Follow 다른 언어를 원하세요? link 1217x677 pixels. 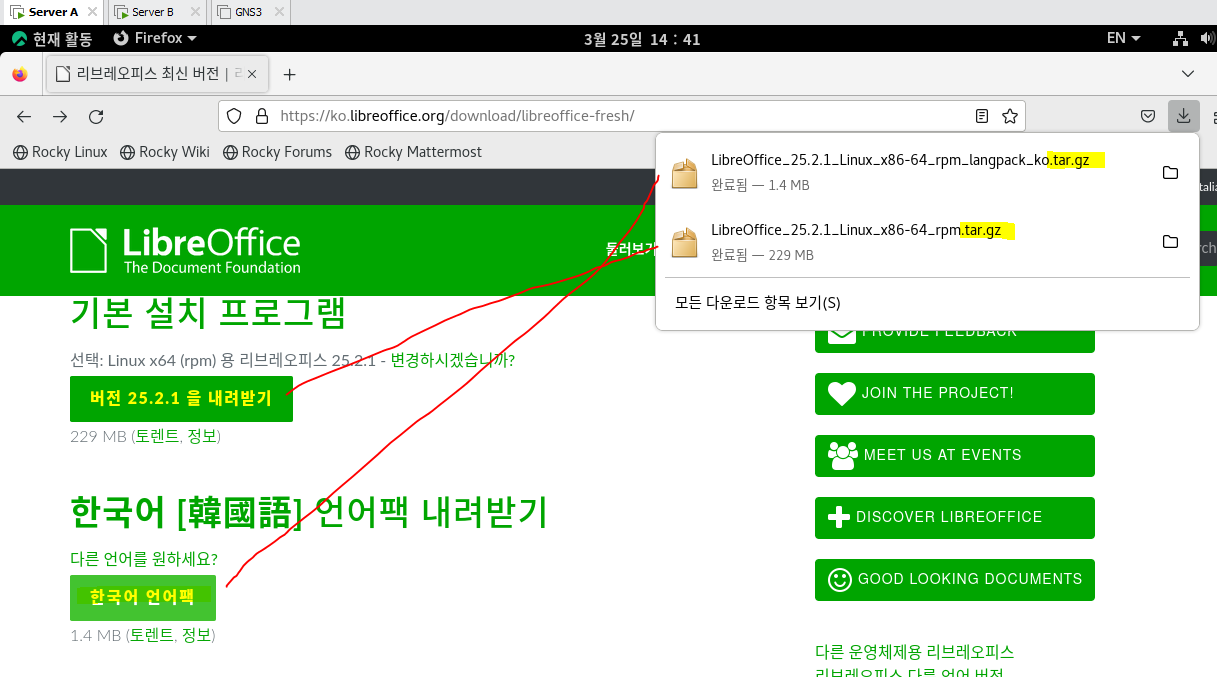[x=144, y=558]
